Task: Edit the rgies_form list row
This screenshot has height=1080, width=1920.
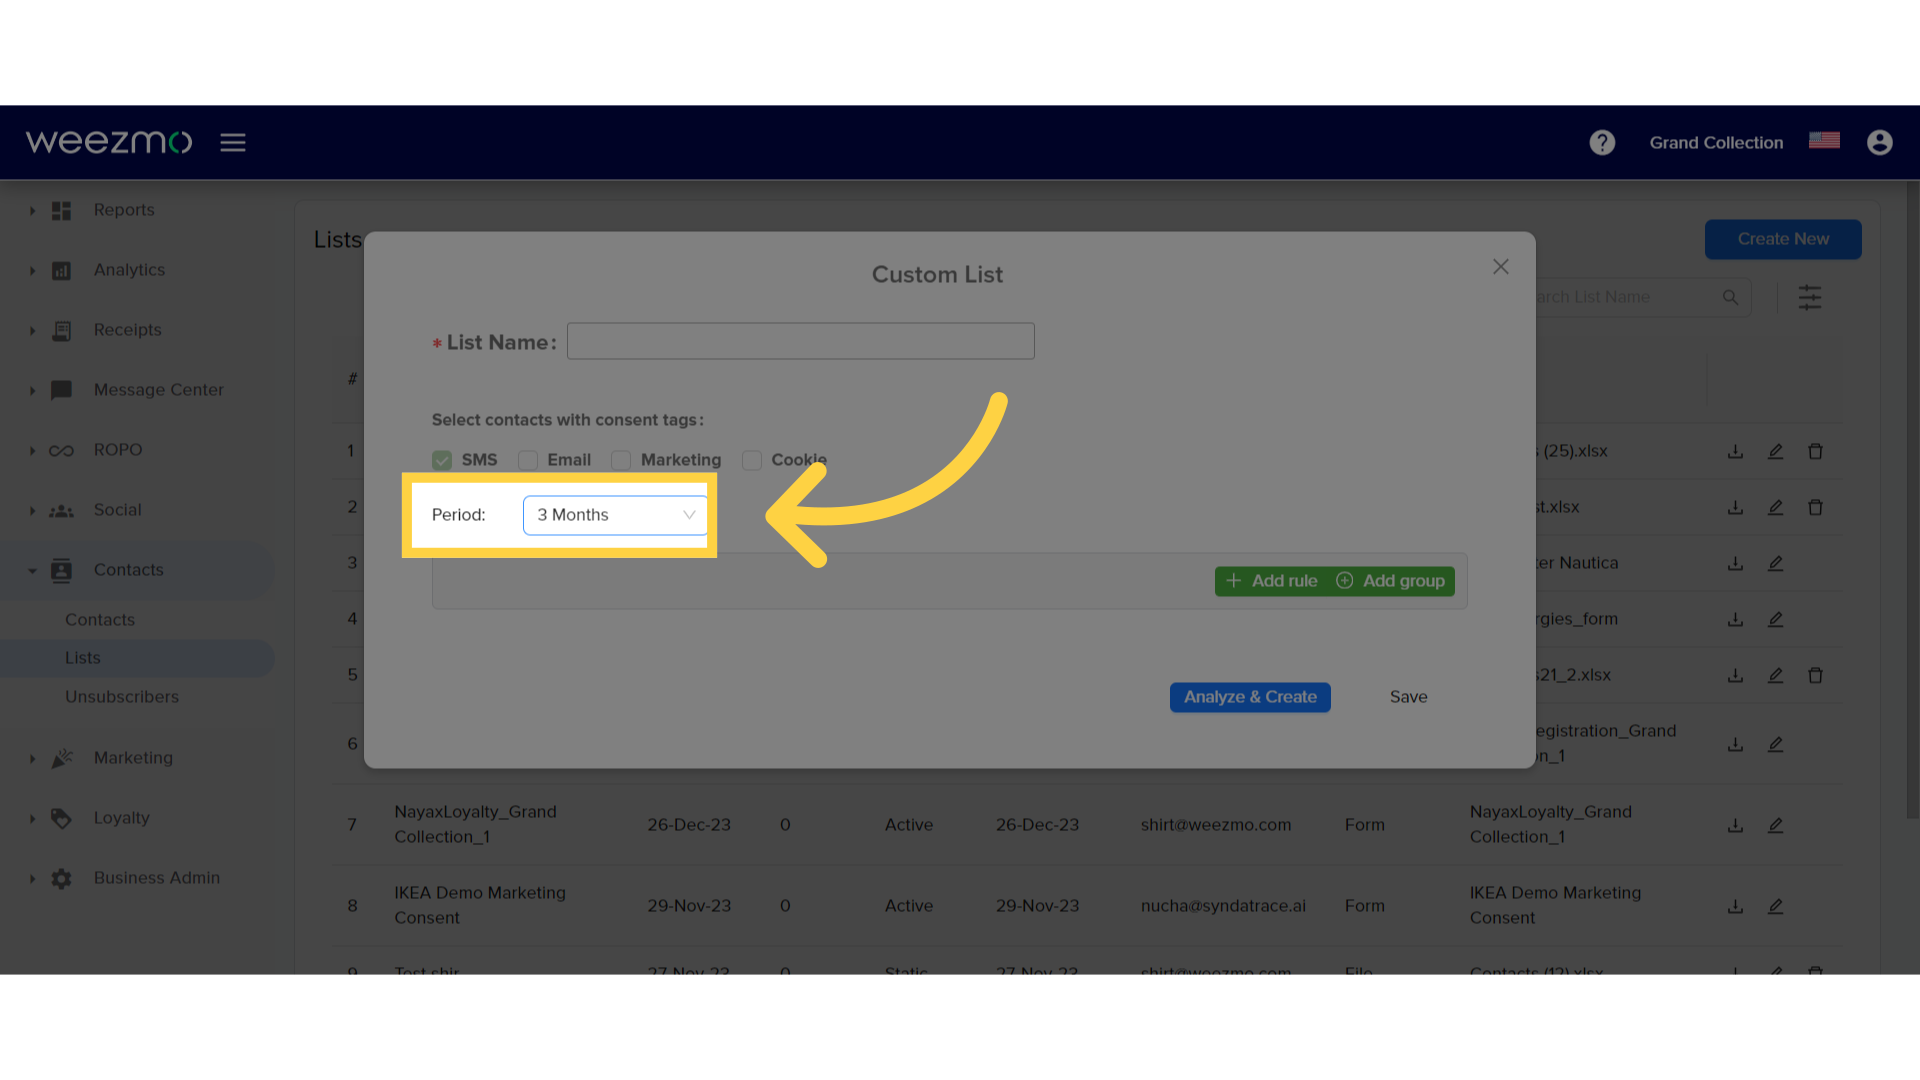Action: (1775, 619)
